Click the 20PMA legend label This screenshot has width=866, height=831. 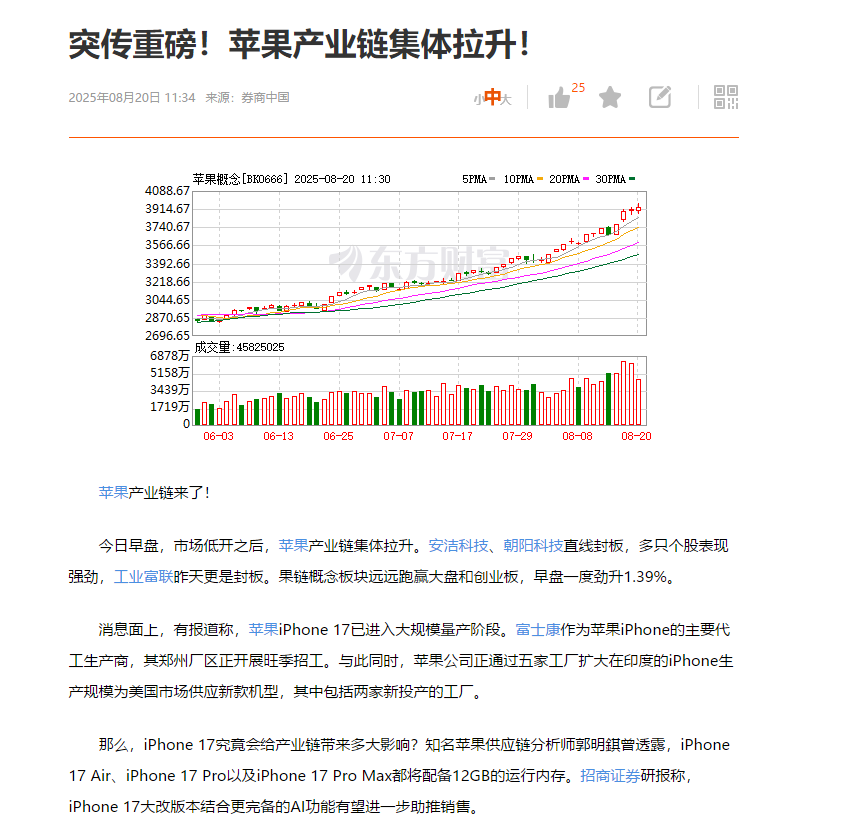(564, 179)
